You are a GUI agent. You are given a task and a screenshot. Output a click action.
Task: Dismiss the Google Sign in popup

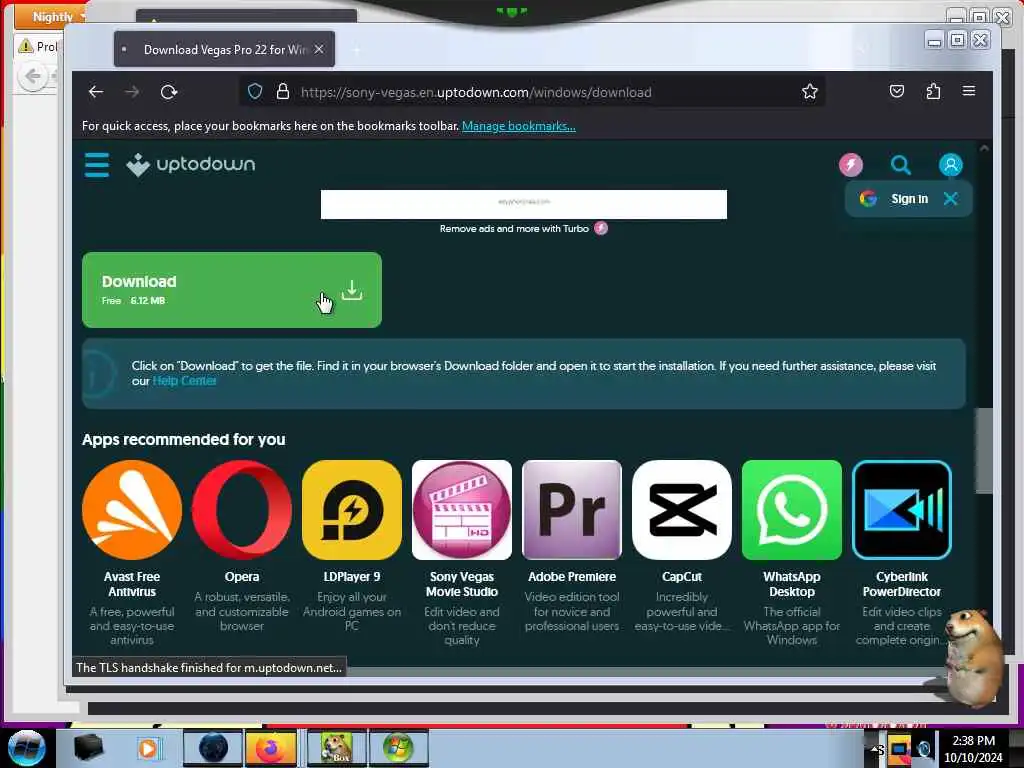coord(950,199)
